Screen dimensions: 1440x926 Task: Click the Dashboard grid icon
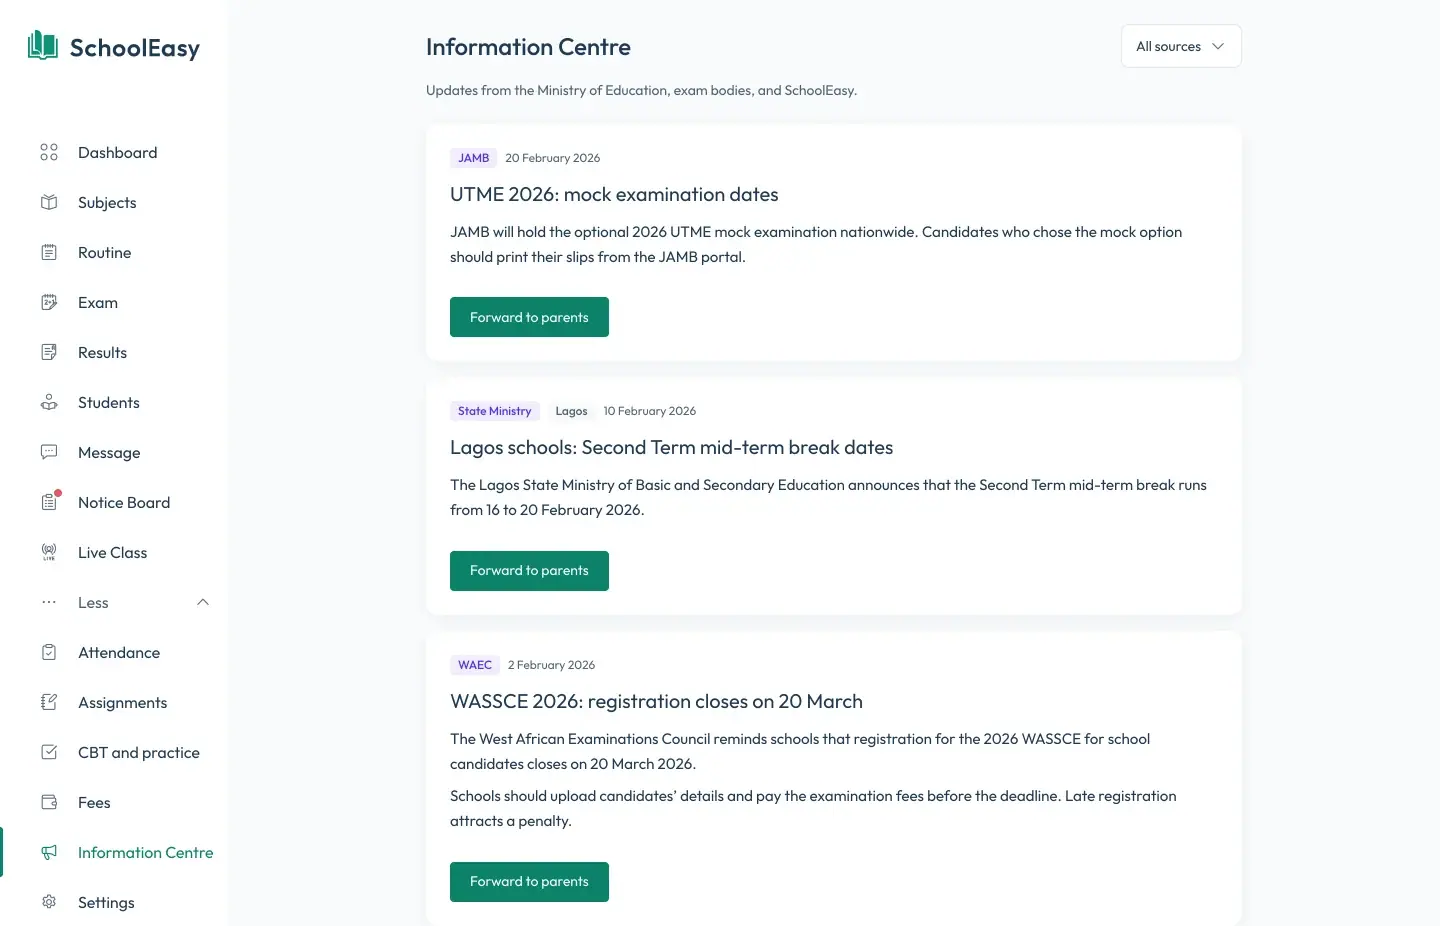[49, 152]
